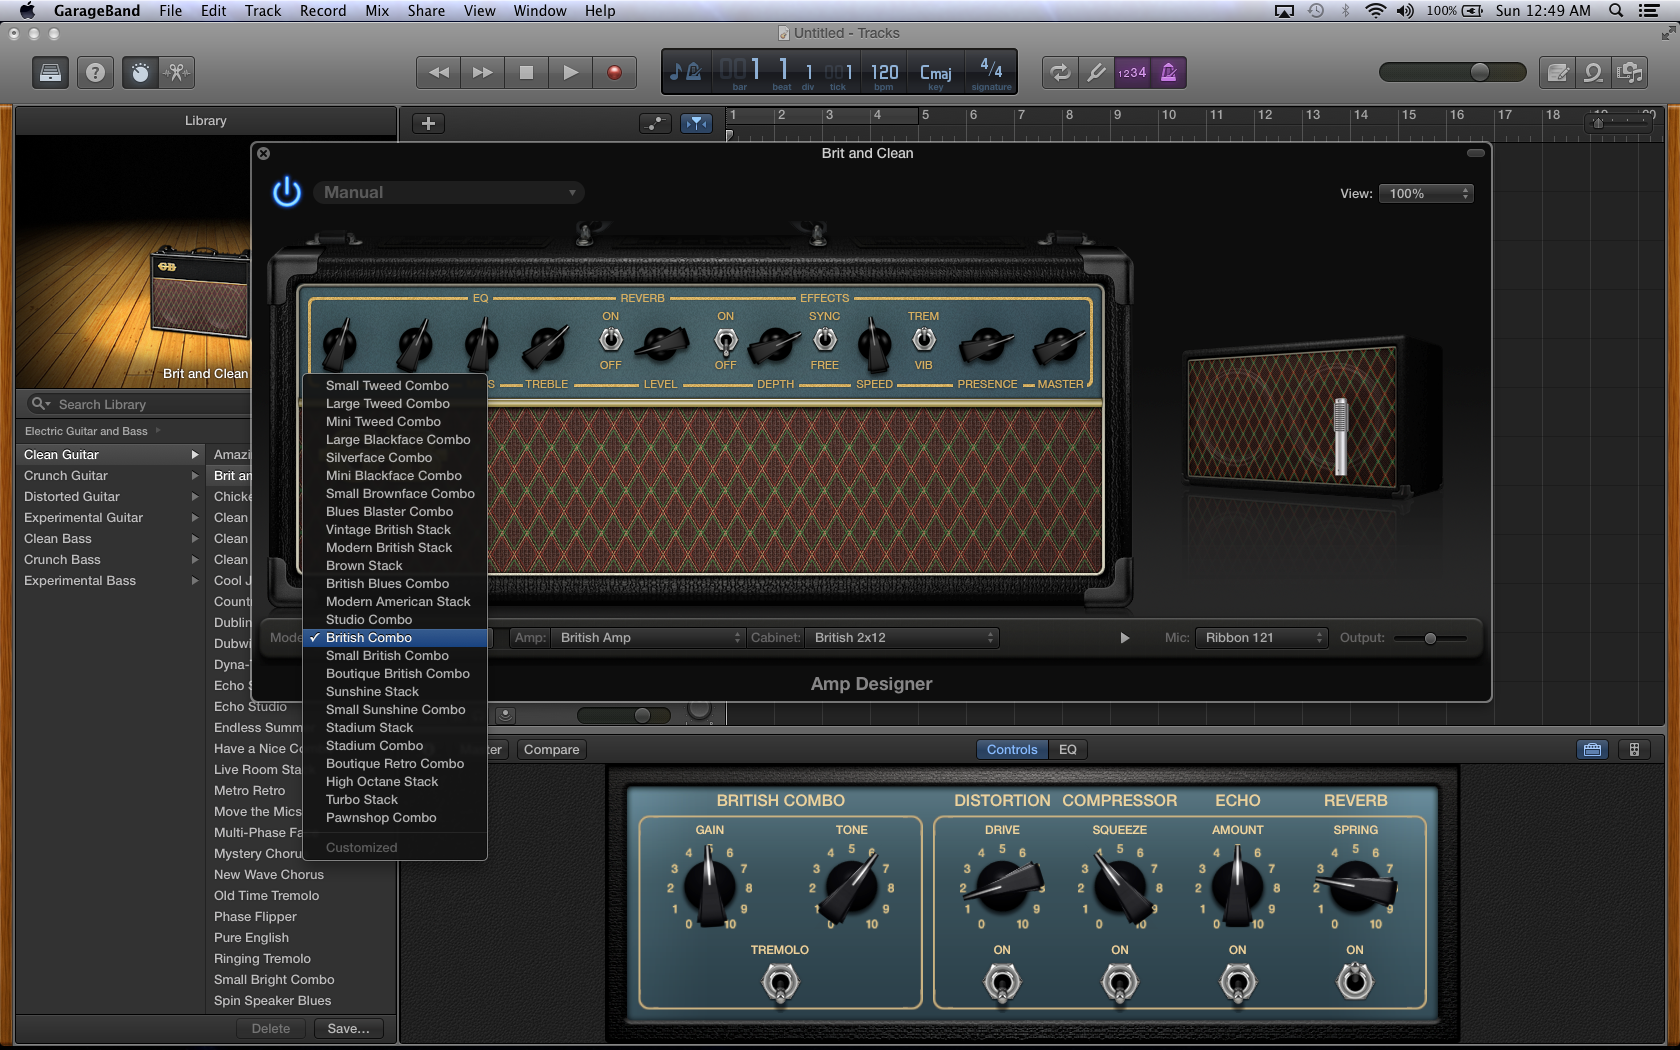Open the Quick Help question mark button
This screenshot has height=1050, width=1680.
click(x=95, y=72)
